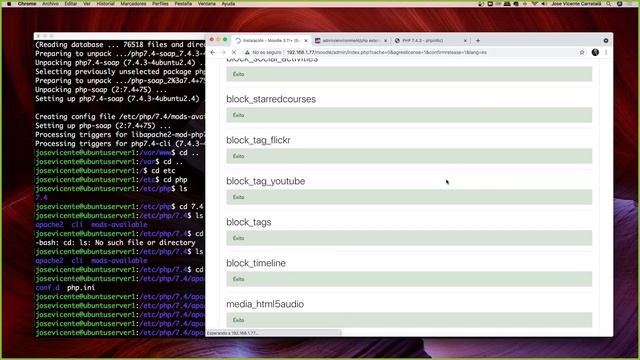Image resolution: width=640 pixels, height=360 pixels.
Task: Click the block_tags heading
Action: click(249, 222)
